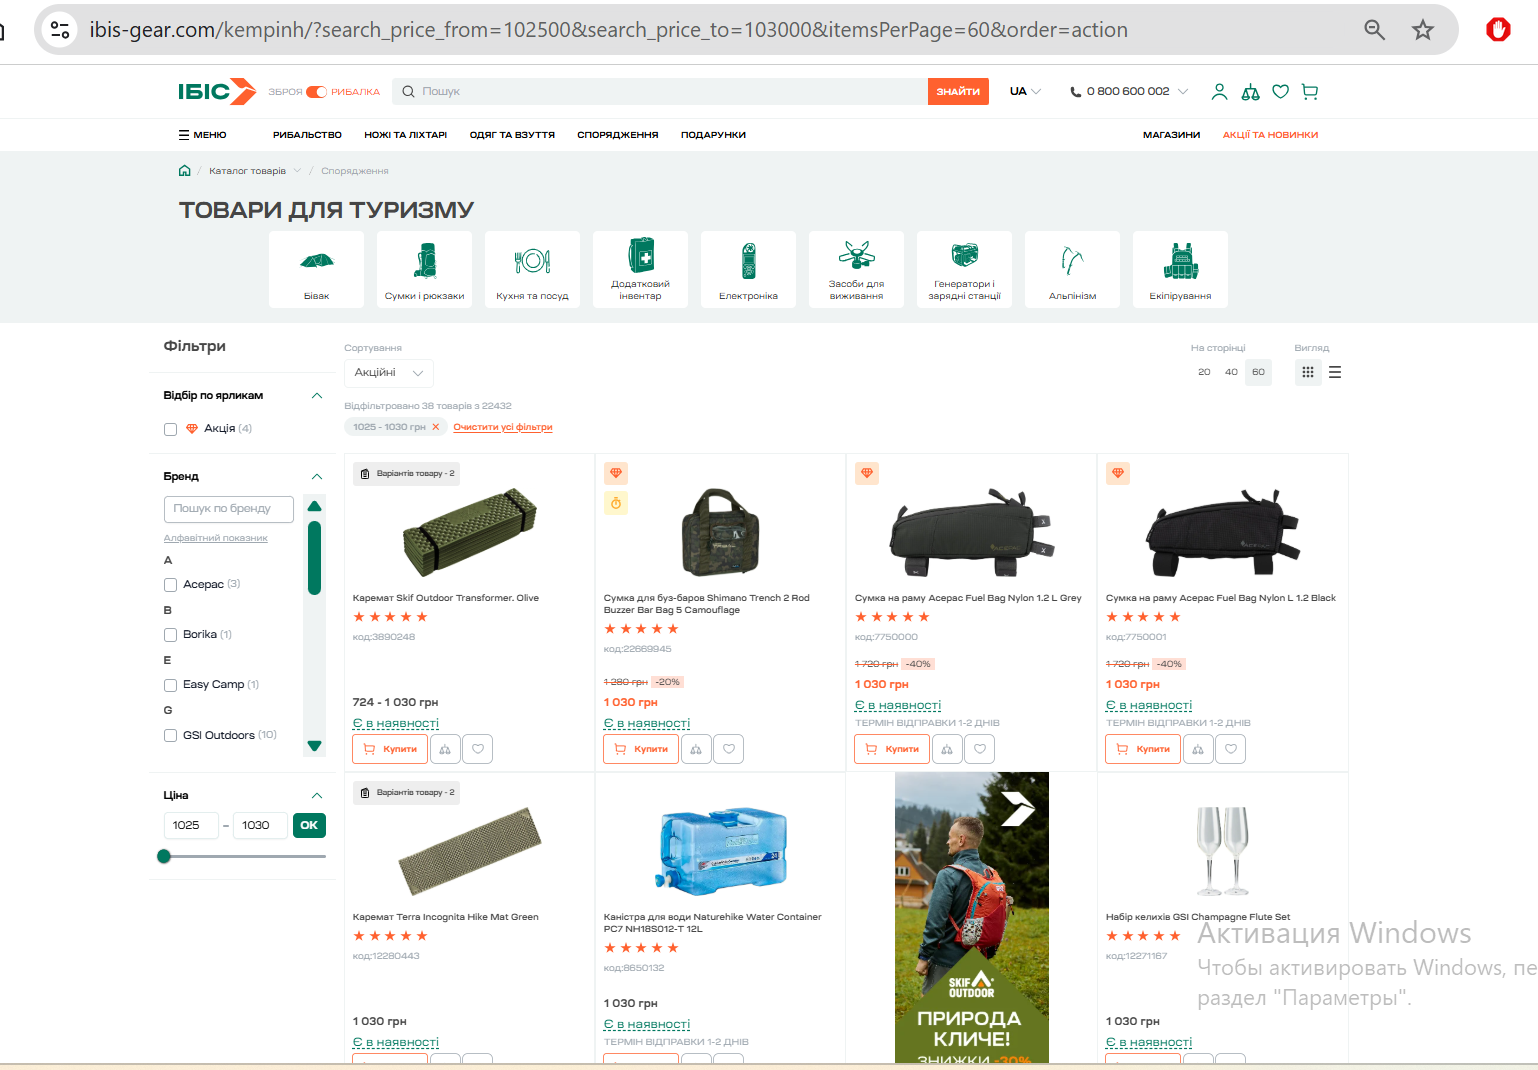Viewport: 1538px width, 1070px height.
Task: Open the Генератори і зарядні станції category
Action: point(965,269)
